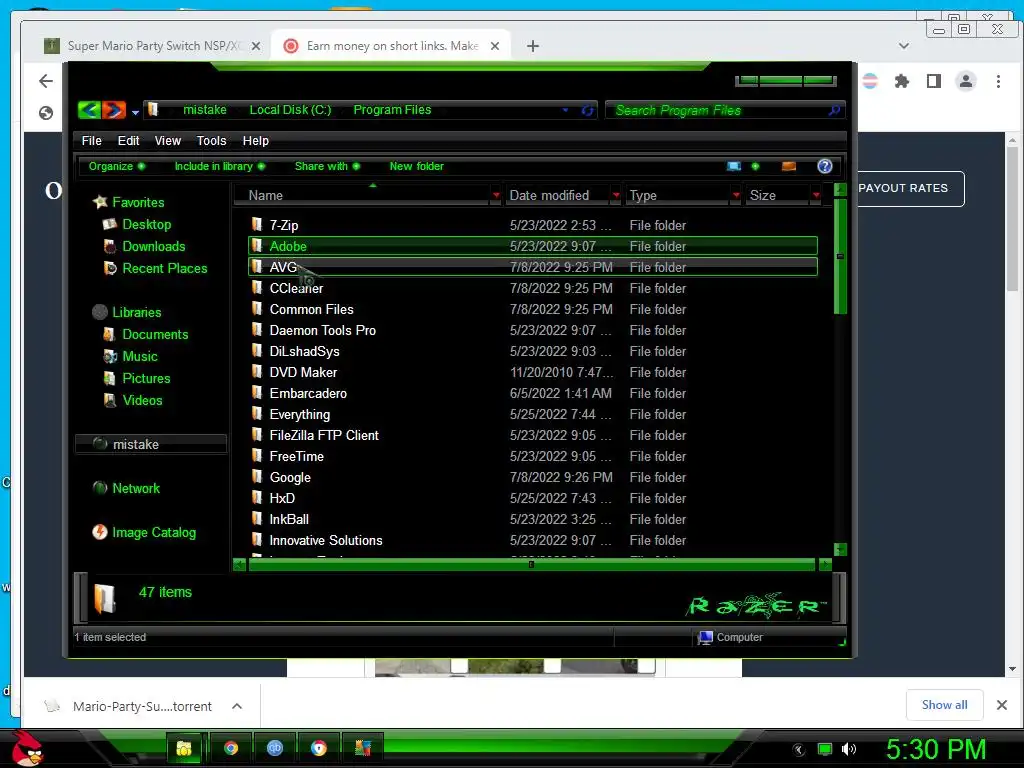Select the DiLshadSys folder
The image size is (1024, 768).
click(533, 351)
